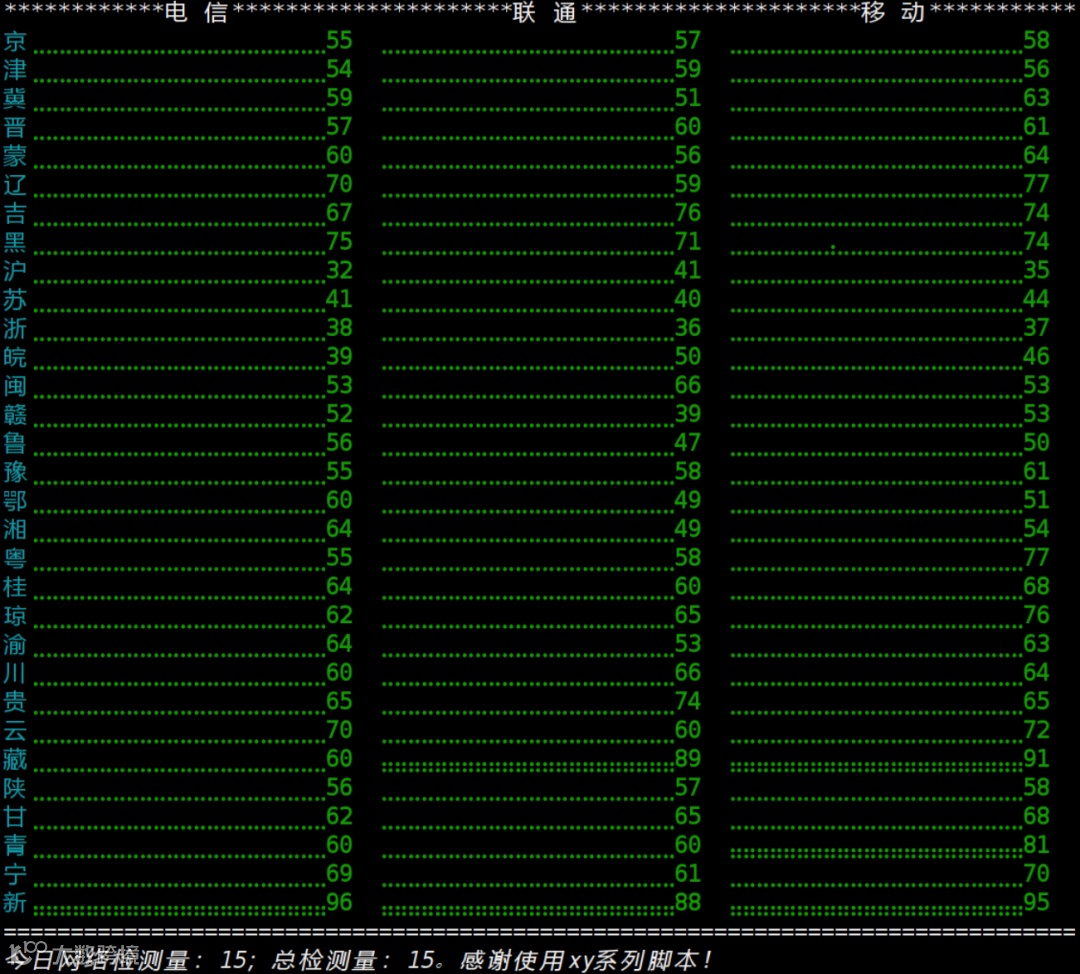Select the 湘 province label

pyautogui.click(x=15, y=529)
